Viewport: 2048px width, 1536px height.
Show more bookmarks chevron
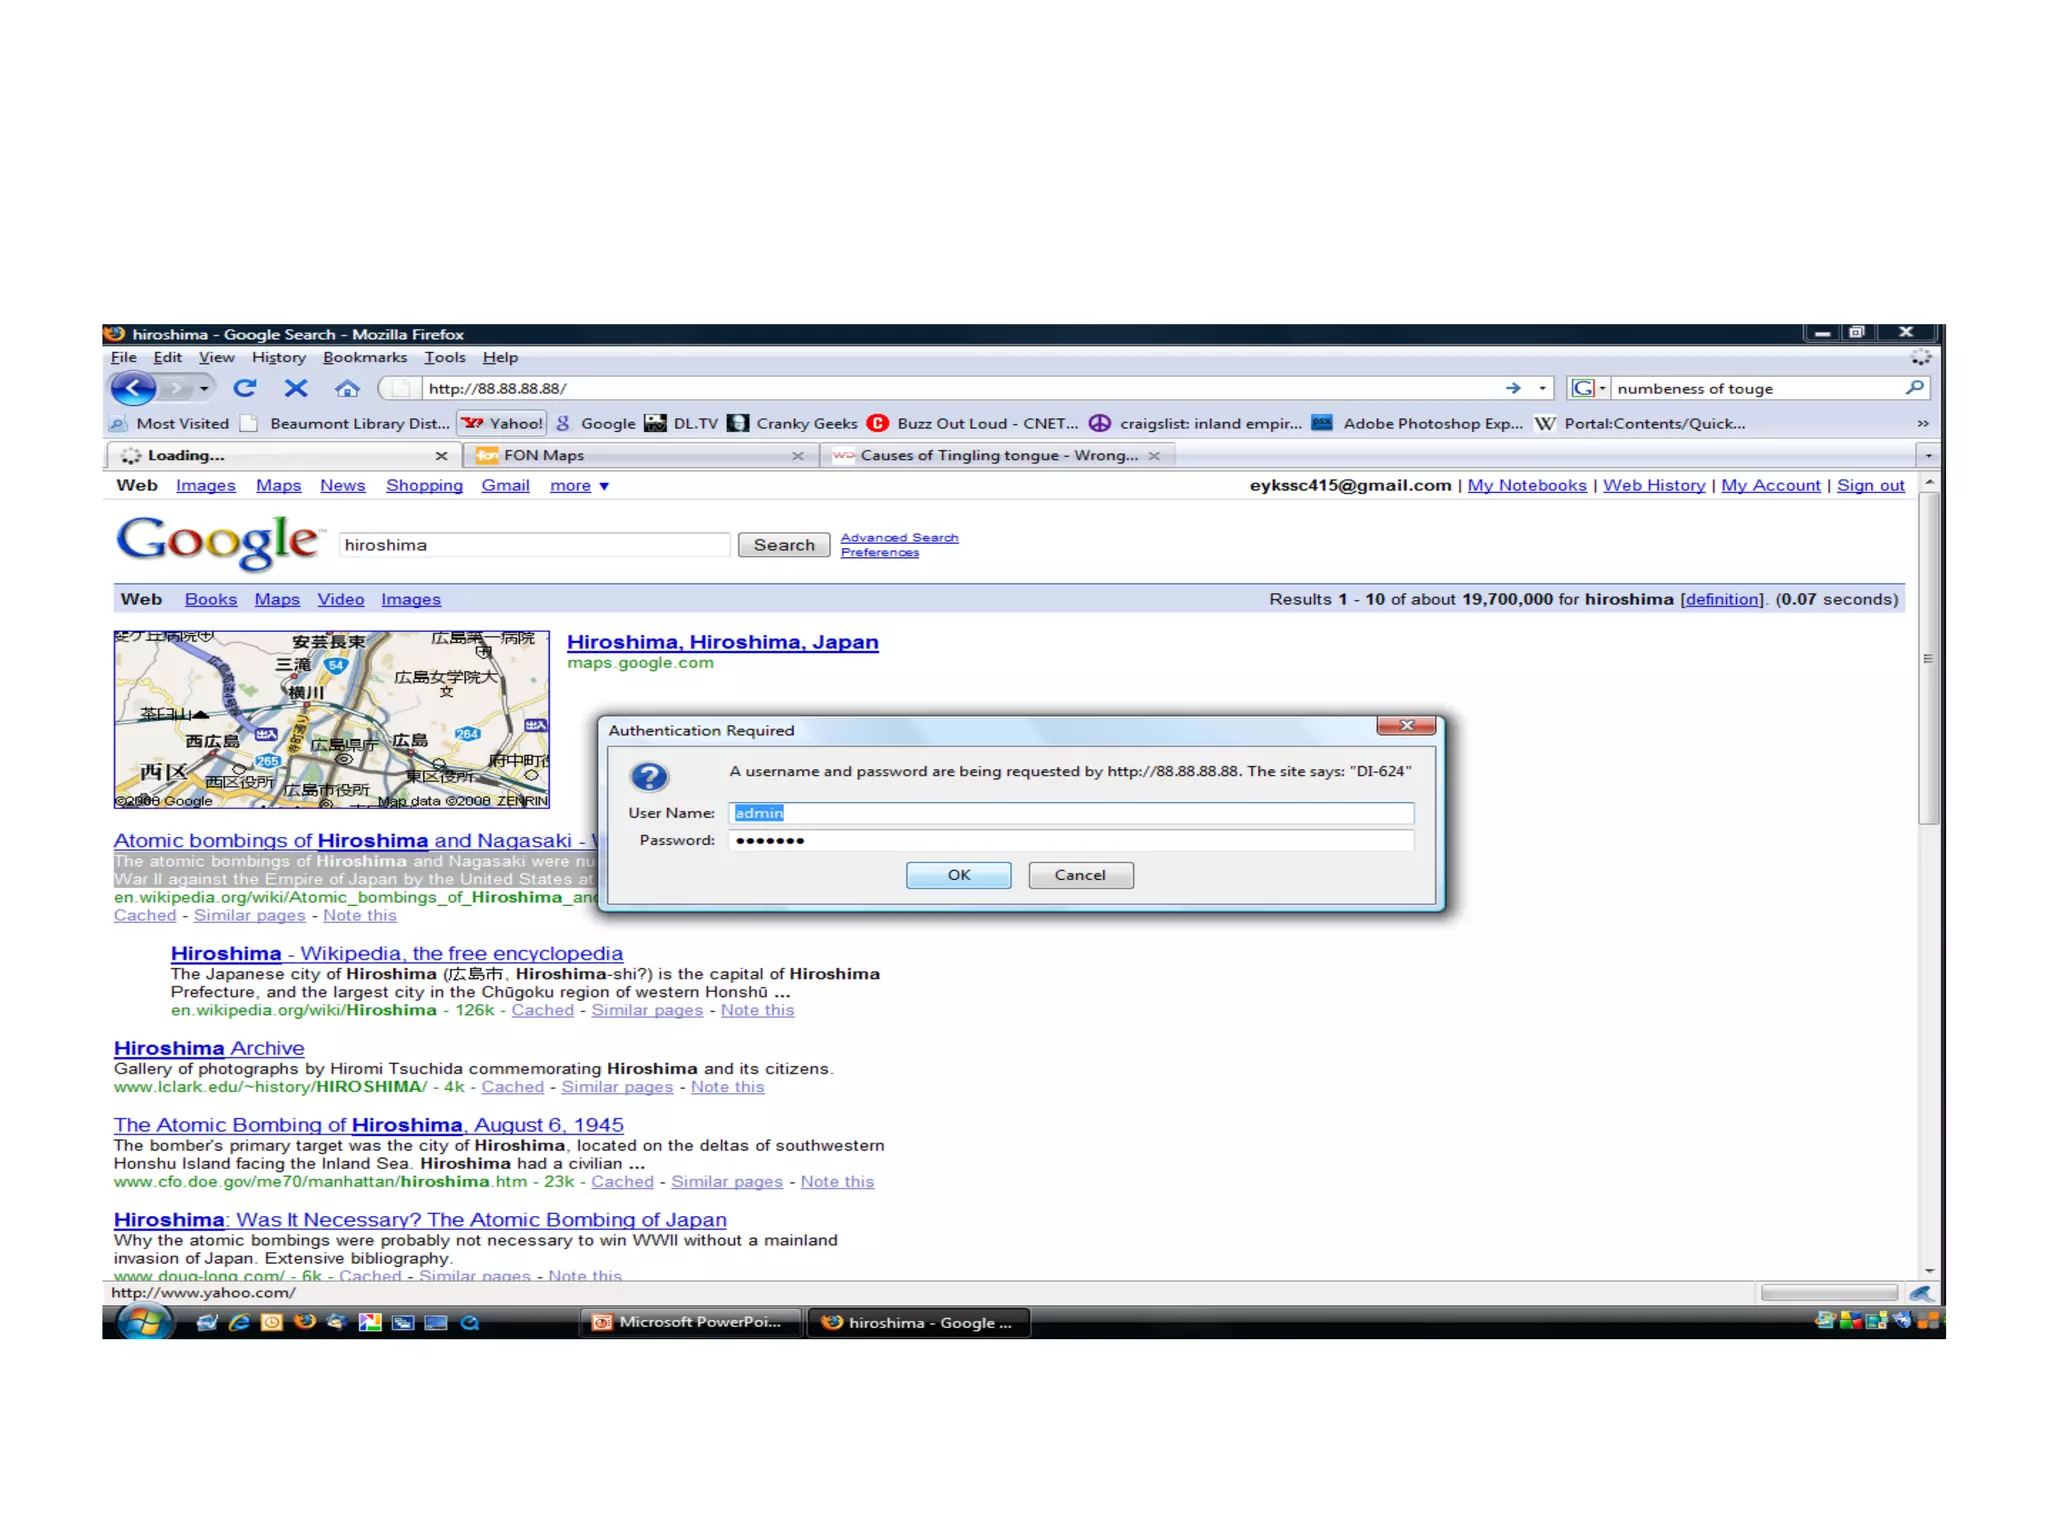pyautogui.click(x=1922, y=423)
